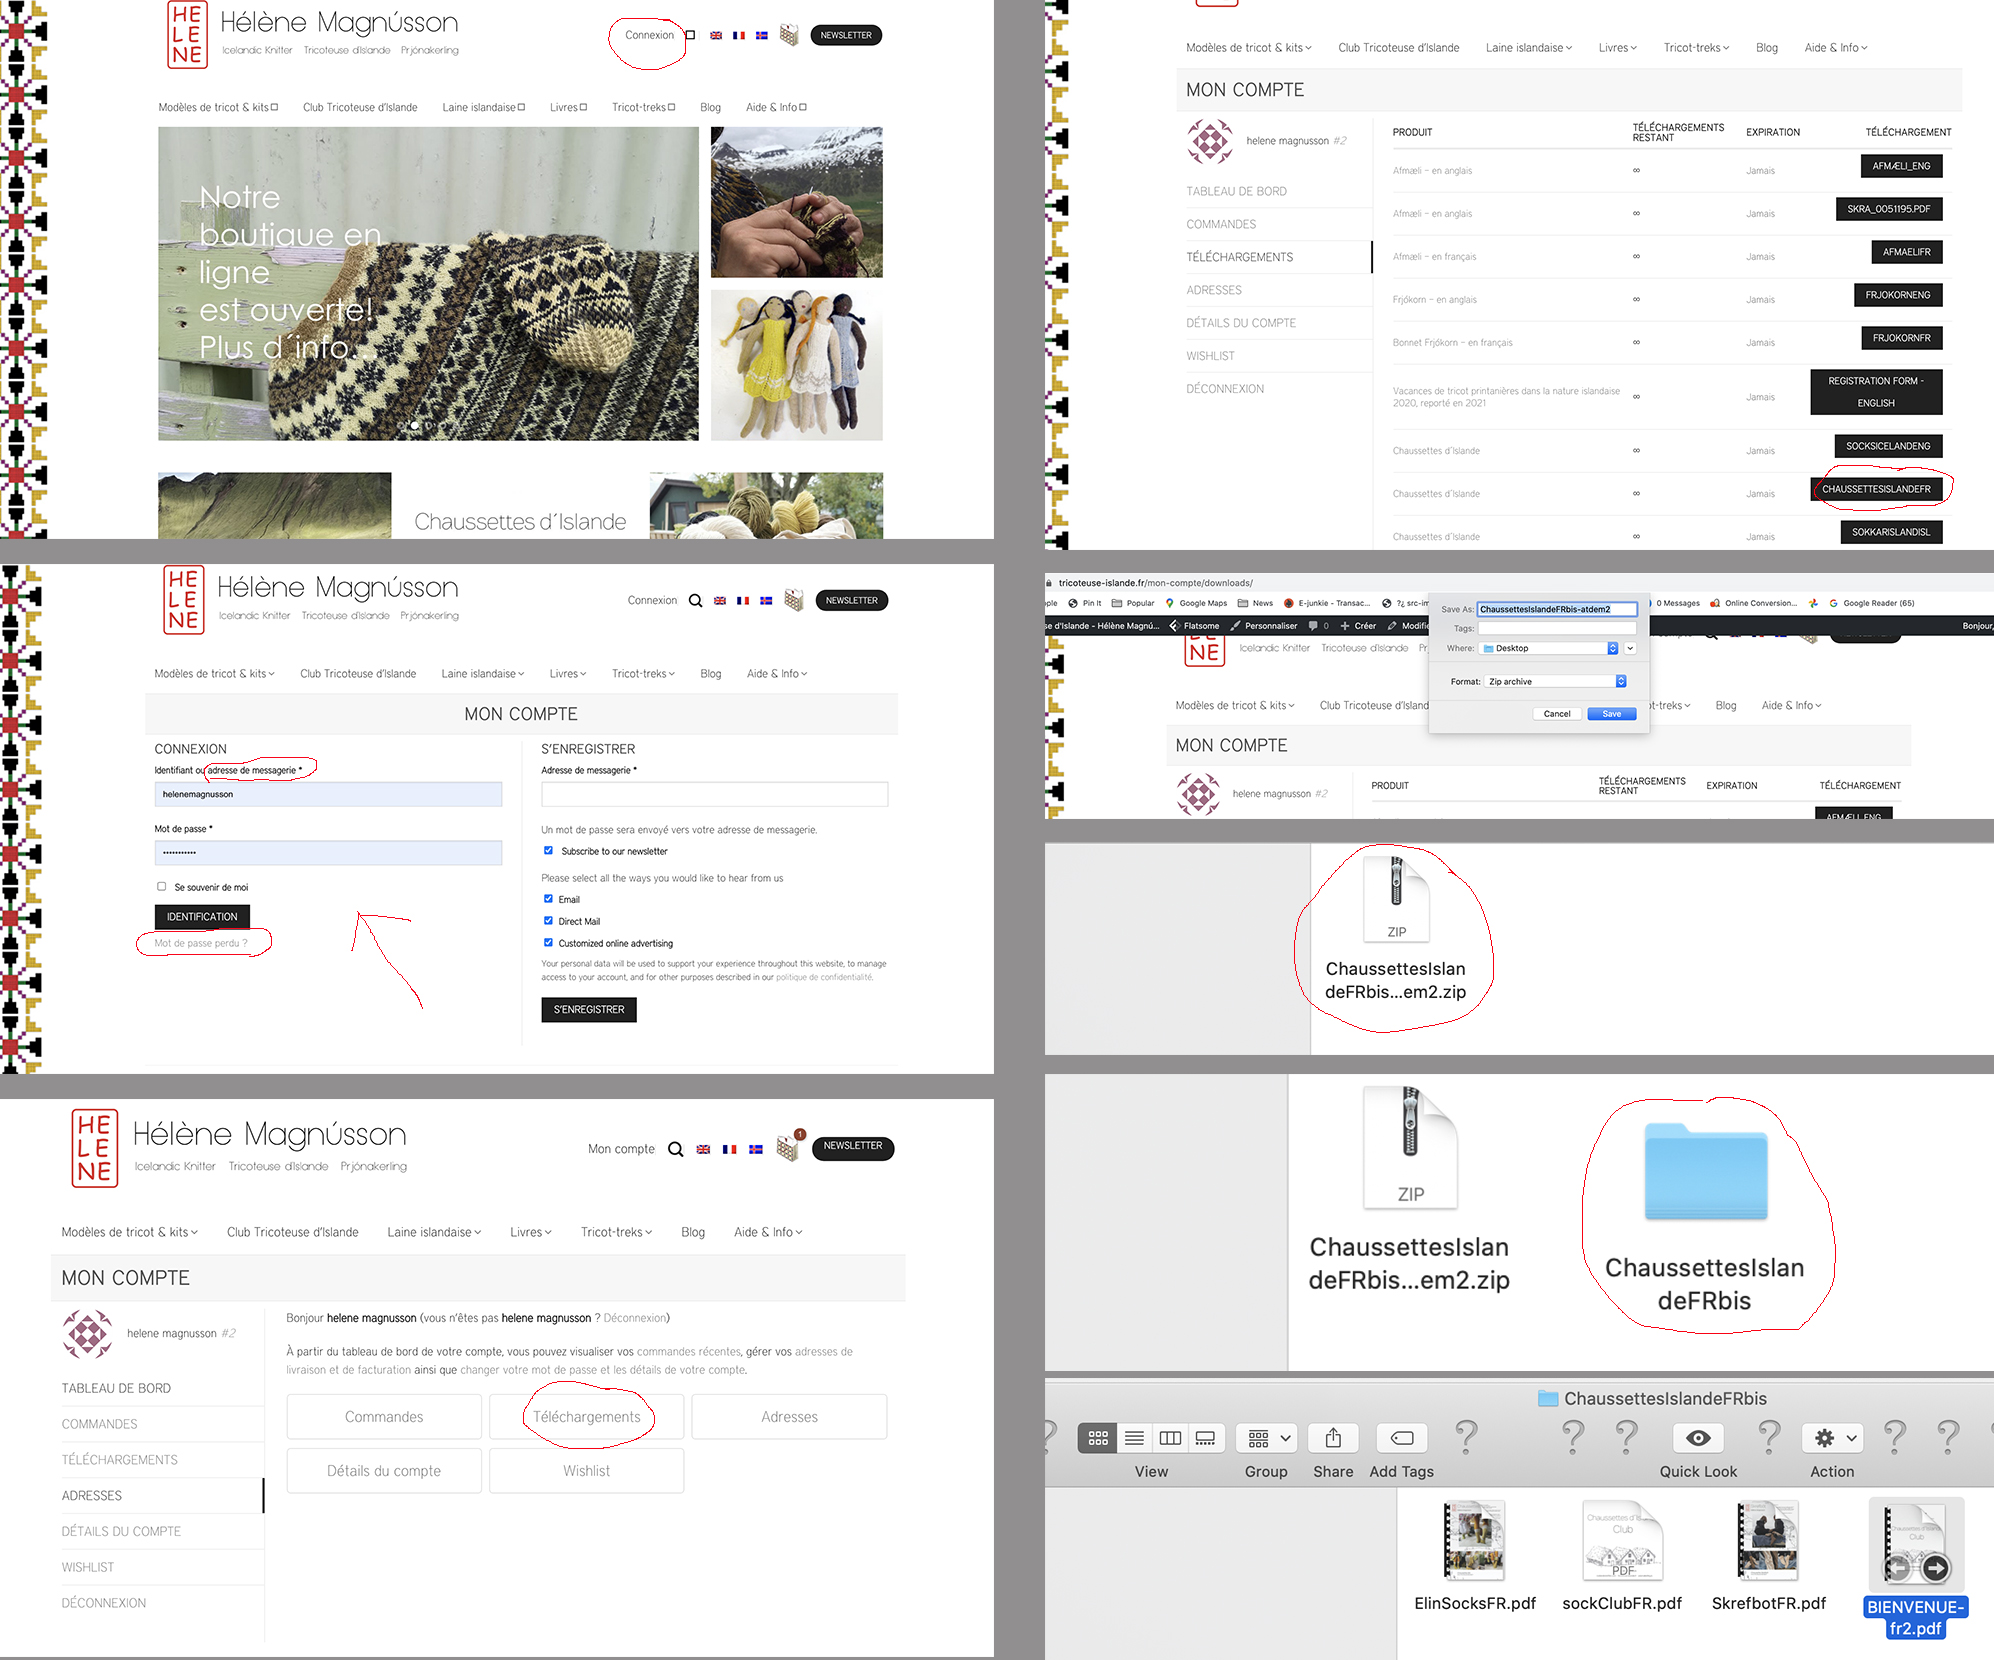Open COMMANDES in the downloads page sidebar

click(1221, 224)
